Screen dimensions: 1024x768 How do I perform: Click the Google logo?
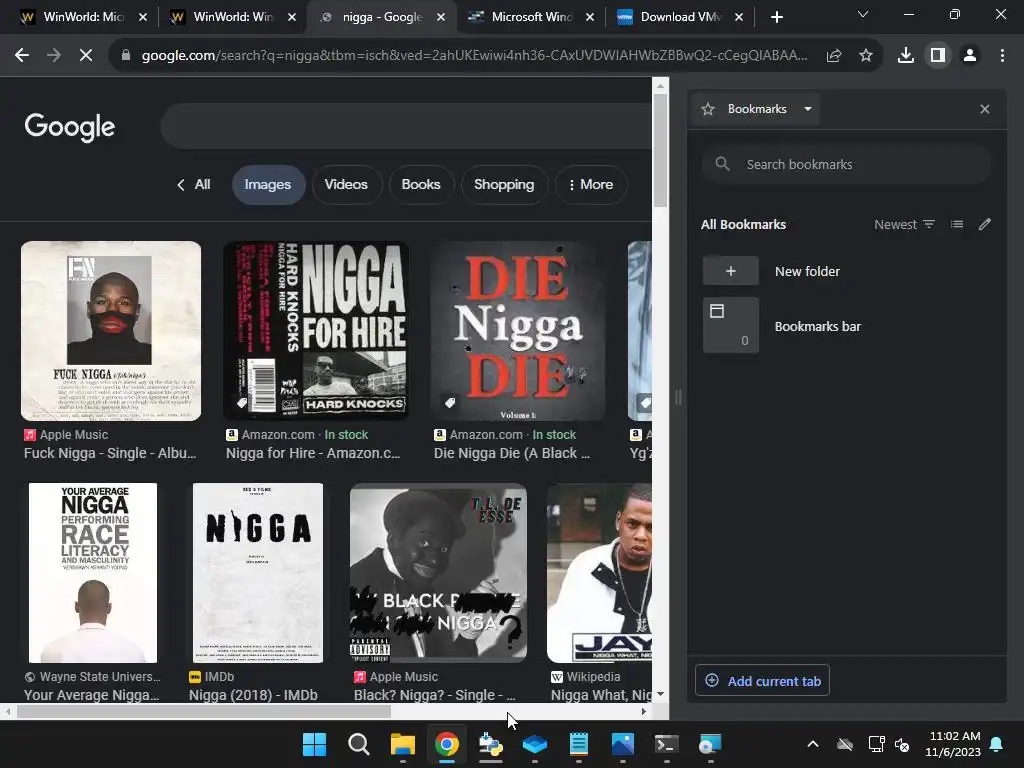tap(70, 127)
